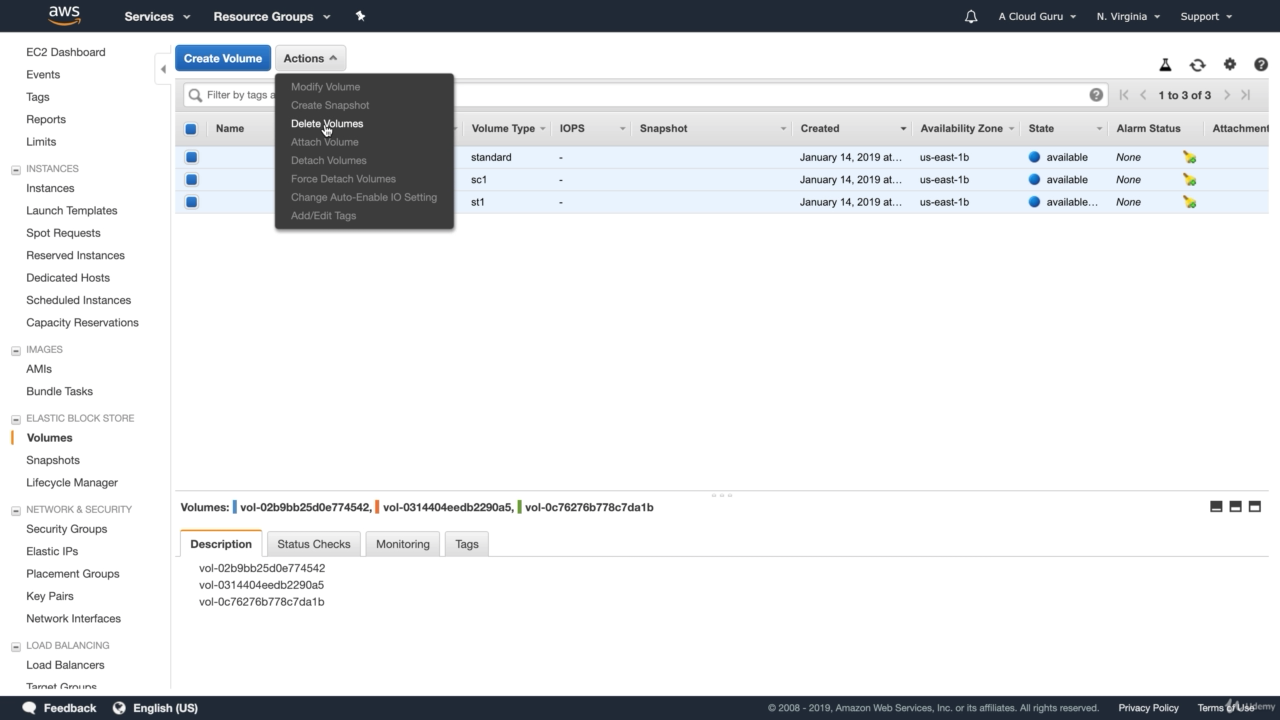Check the select-all volumes checkbox

coord(190,128)
